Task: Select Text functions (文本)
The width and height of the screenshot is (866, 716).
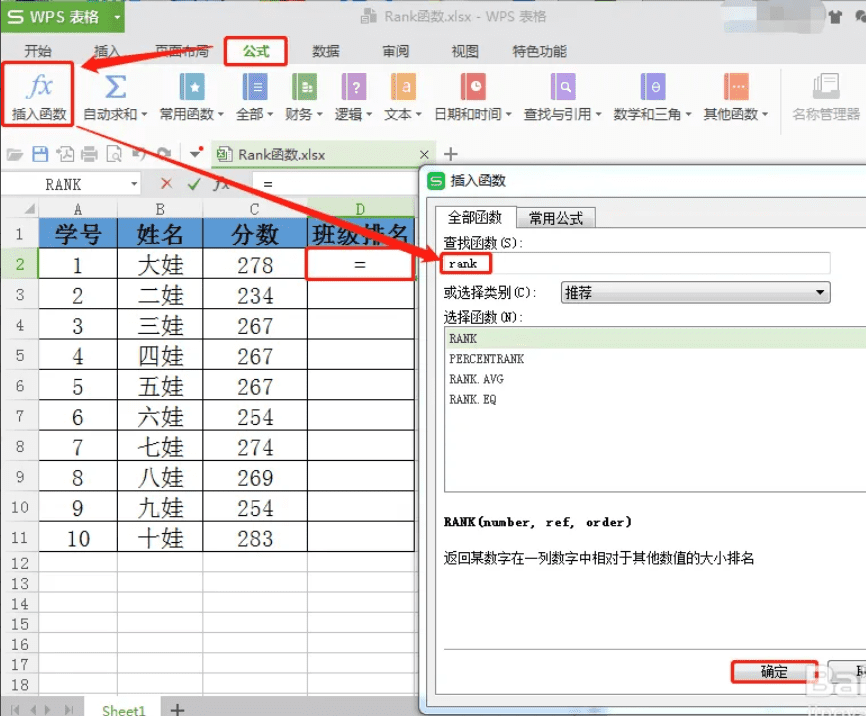Action: (x=402, y=95)
